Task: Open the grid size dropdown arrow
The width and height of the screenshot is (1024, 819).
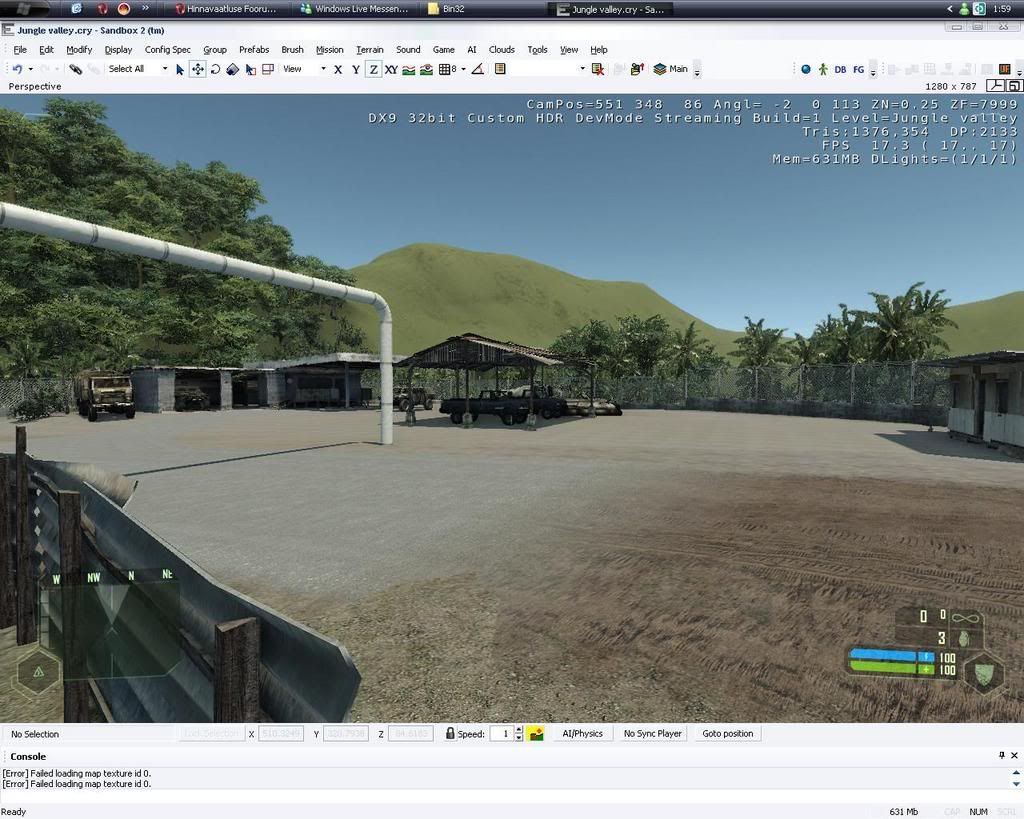Action: (463, 69)
